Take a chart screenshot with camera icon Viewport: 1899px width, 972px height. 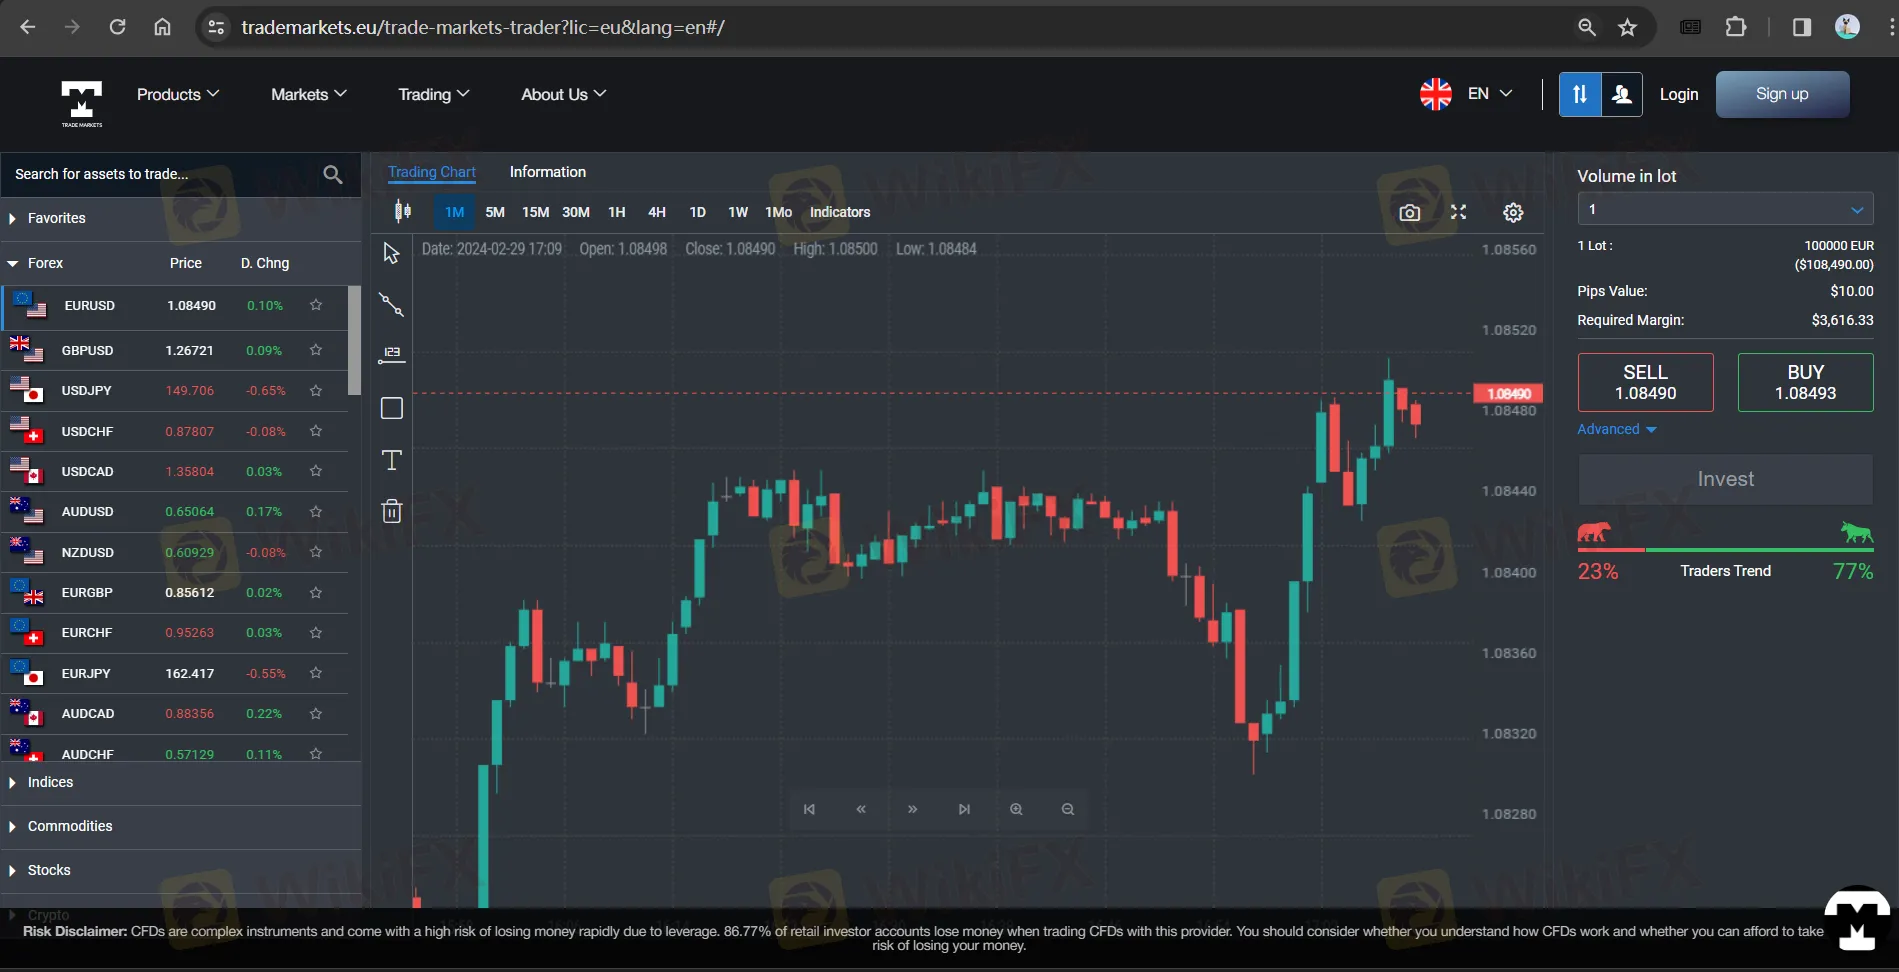tap(1409, 213)
